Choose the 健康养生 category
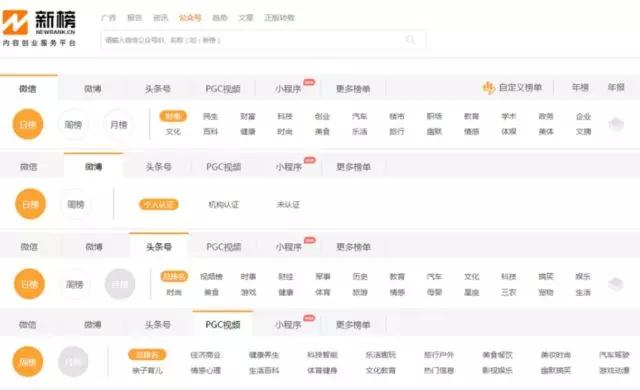This screenshot has height=390, width=640. click(x=264, y=355)
